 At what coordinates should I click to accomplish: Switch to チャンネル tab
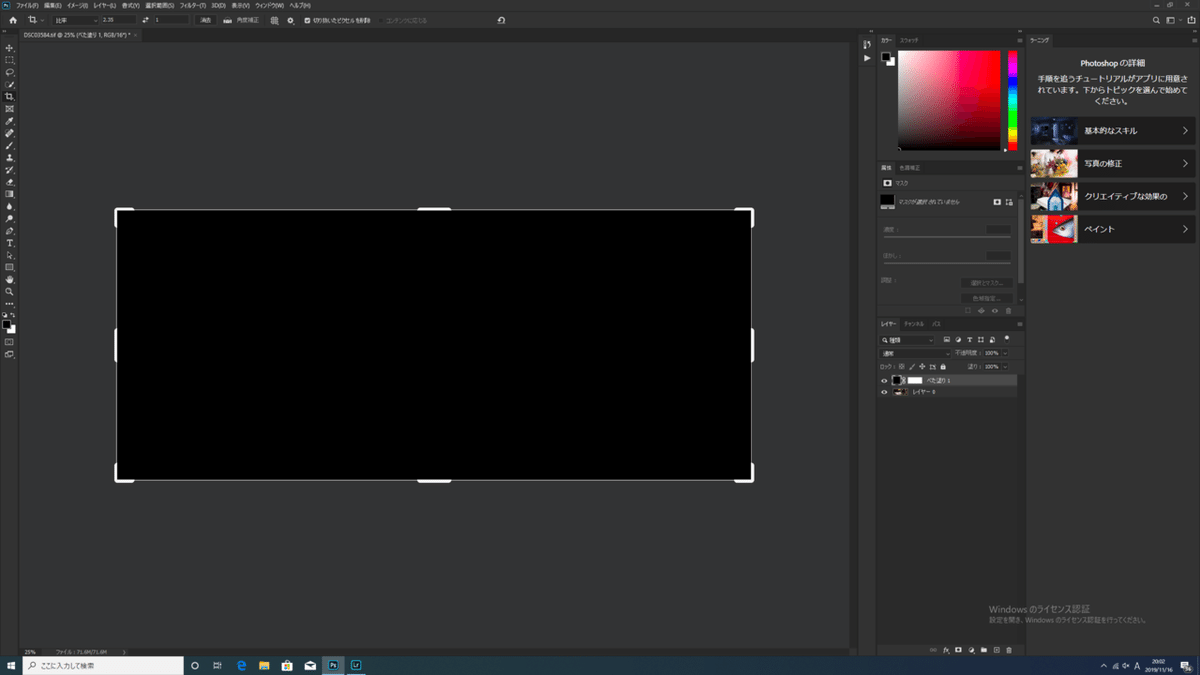[x=914, y=324]
